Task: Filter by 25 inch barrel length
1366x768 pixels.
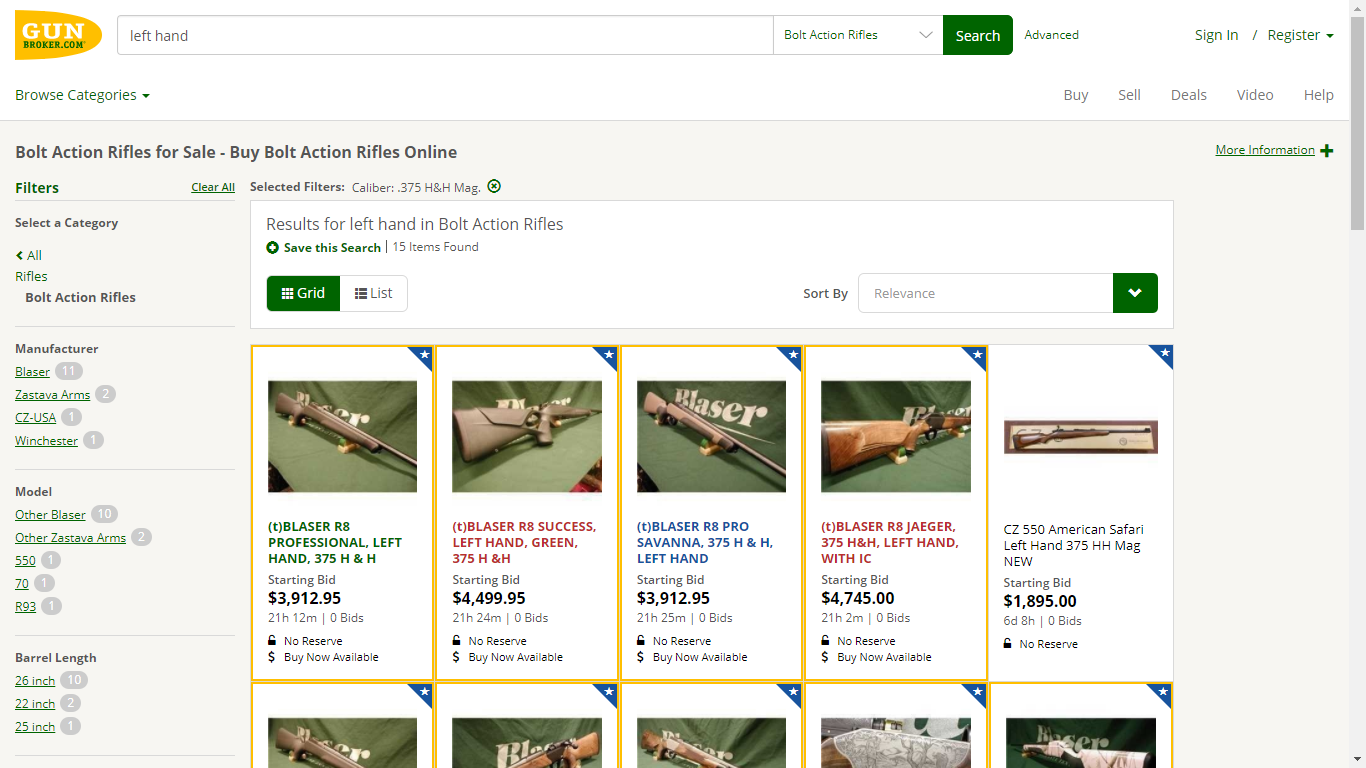Action: pos(35,726)
